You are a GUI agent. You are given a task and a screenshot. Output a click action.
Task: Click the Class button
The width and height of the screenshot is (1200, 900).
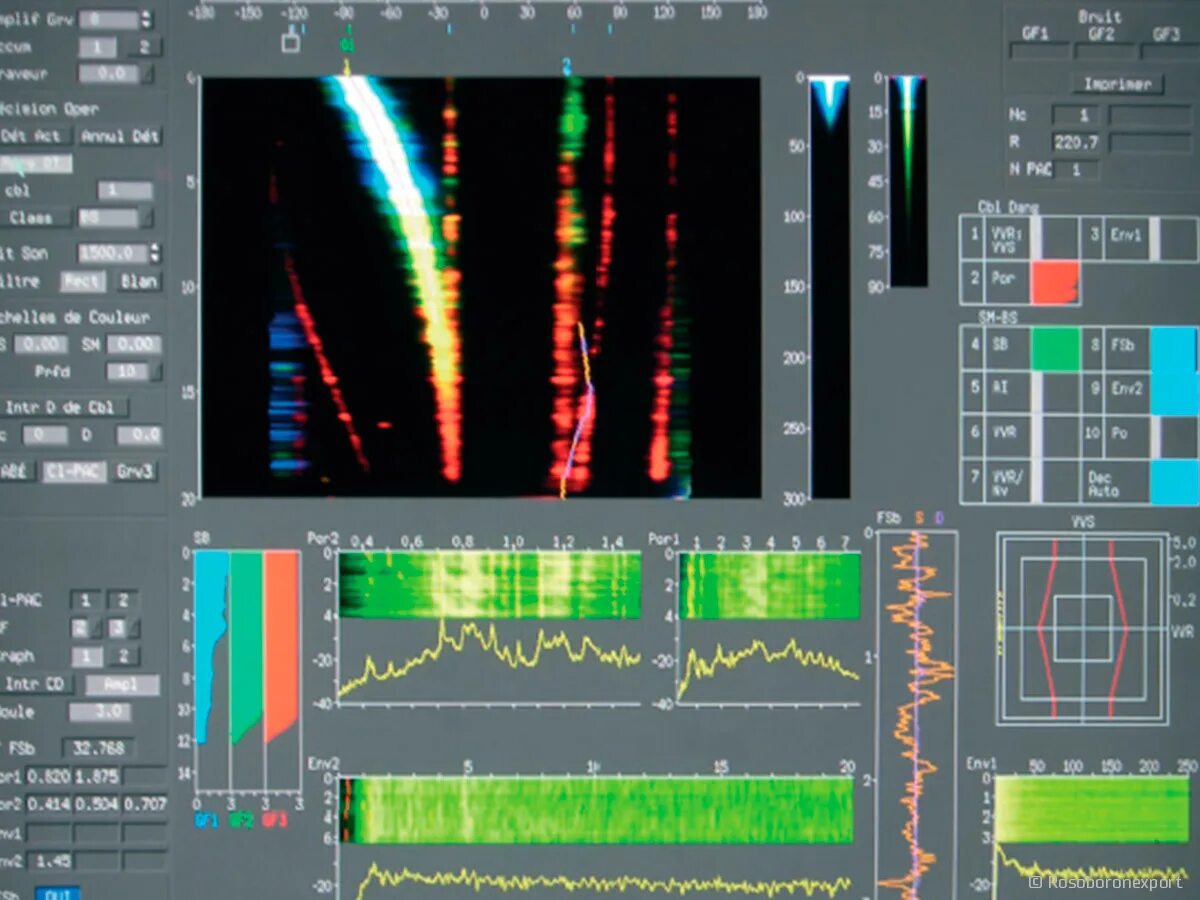(33, 217)
